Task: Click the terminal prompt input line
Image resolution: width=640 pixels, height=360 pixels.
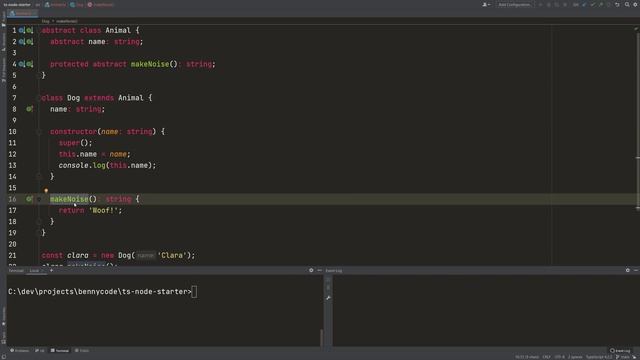Action: 102,292
